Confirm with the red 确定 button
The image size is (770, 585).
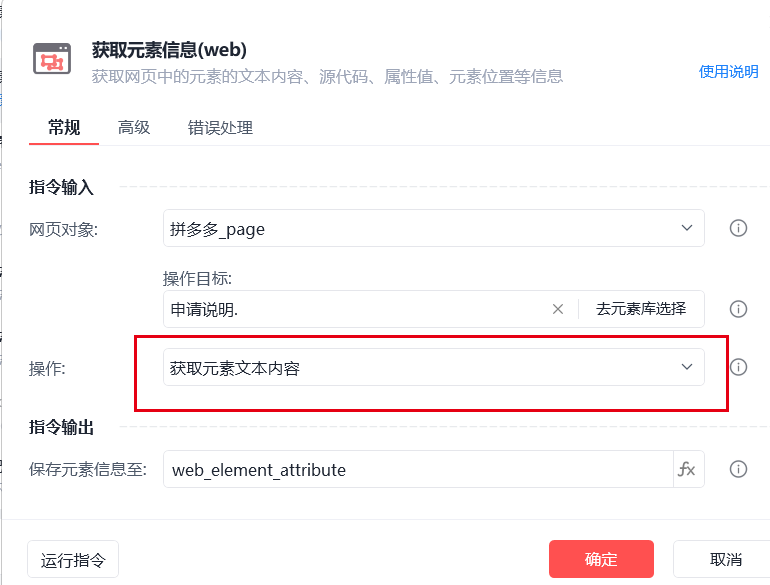(601, 559)
